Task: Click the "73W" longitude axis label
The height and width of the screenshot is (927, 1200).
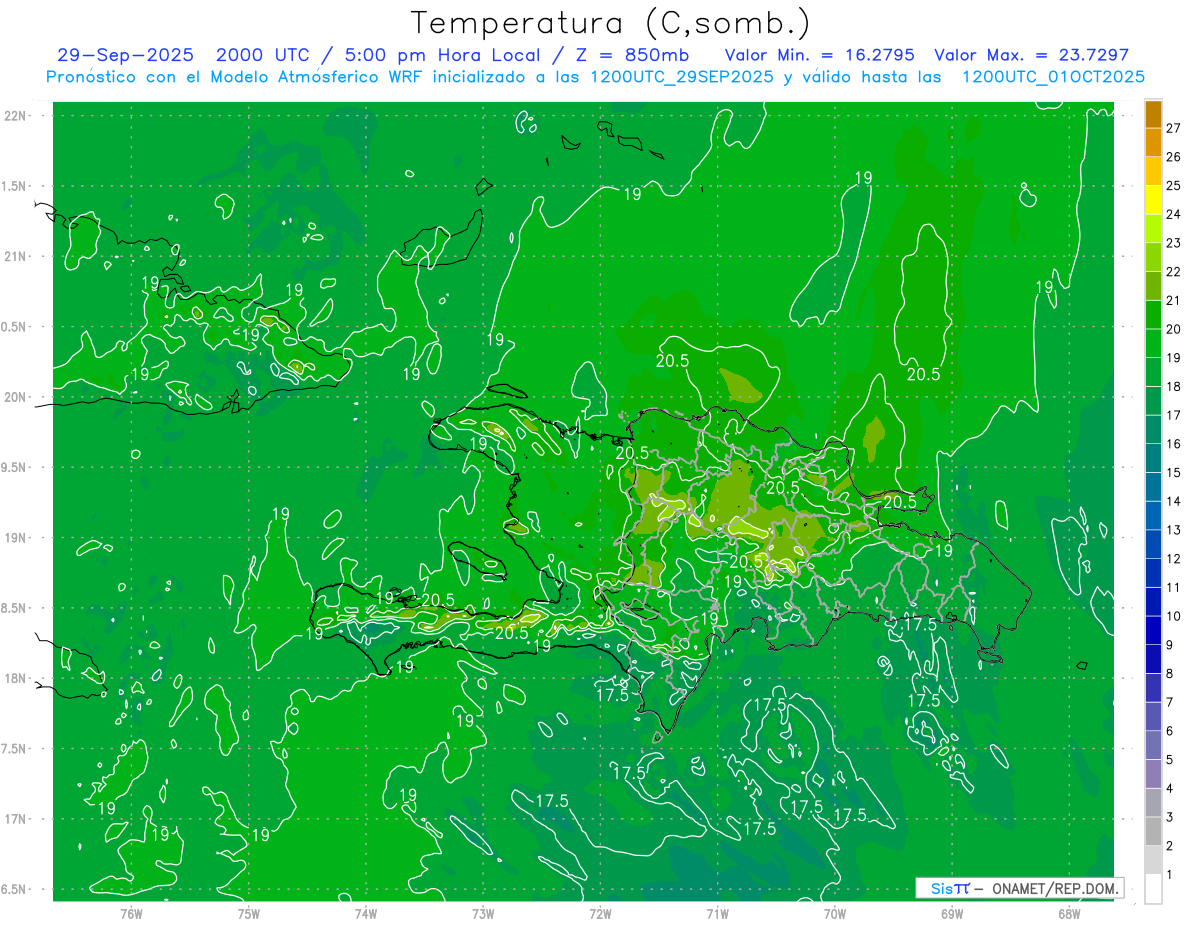Action: tap(483, 914)
